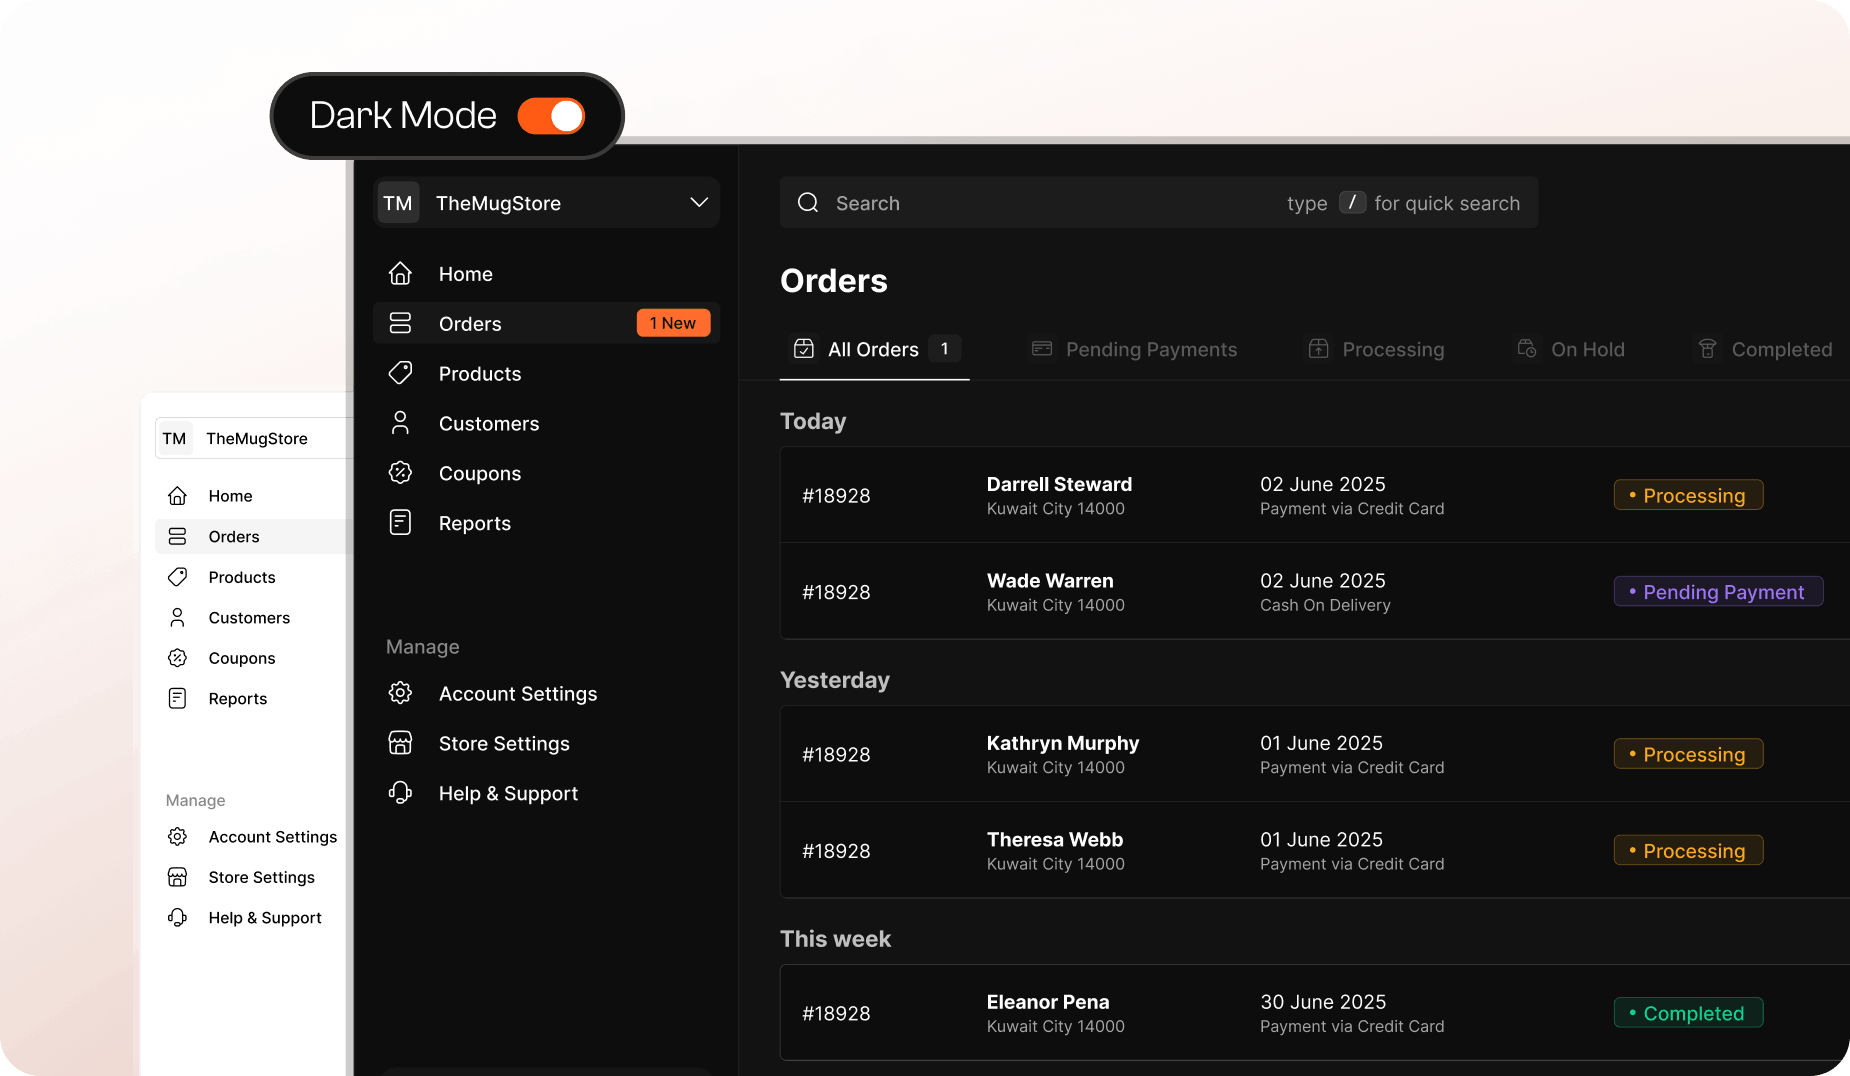This screenshot has height=1076, width=1850.
Task: Click Coupons icon in light sidebar
Action: coord(177,658)
